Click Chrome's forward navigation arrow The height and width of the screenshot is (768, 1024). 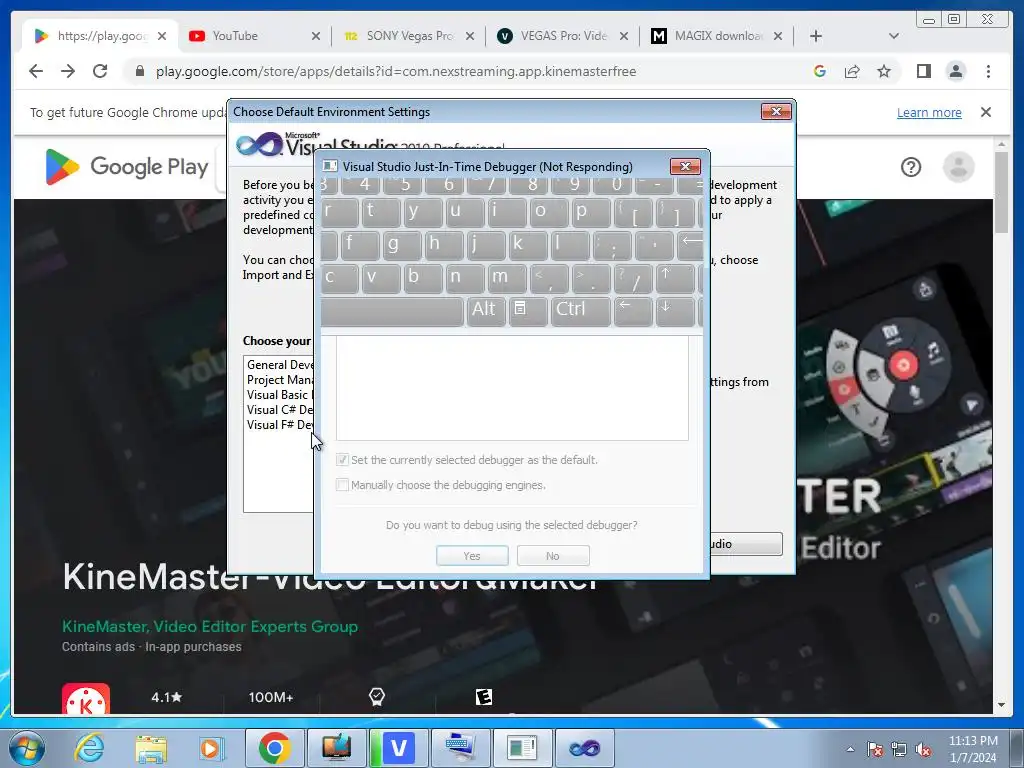[68, 71]
